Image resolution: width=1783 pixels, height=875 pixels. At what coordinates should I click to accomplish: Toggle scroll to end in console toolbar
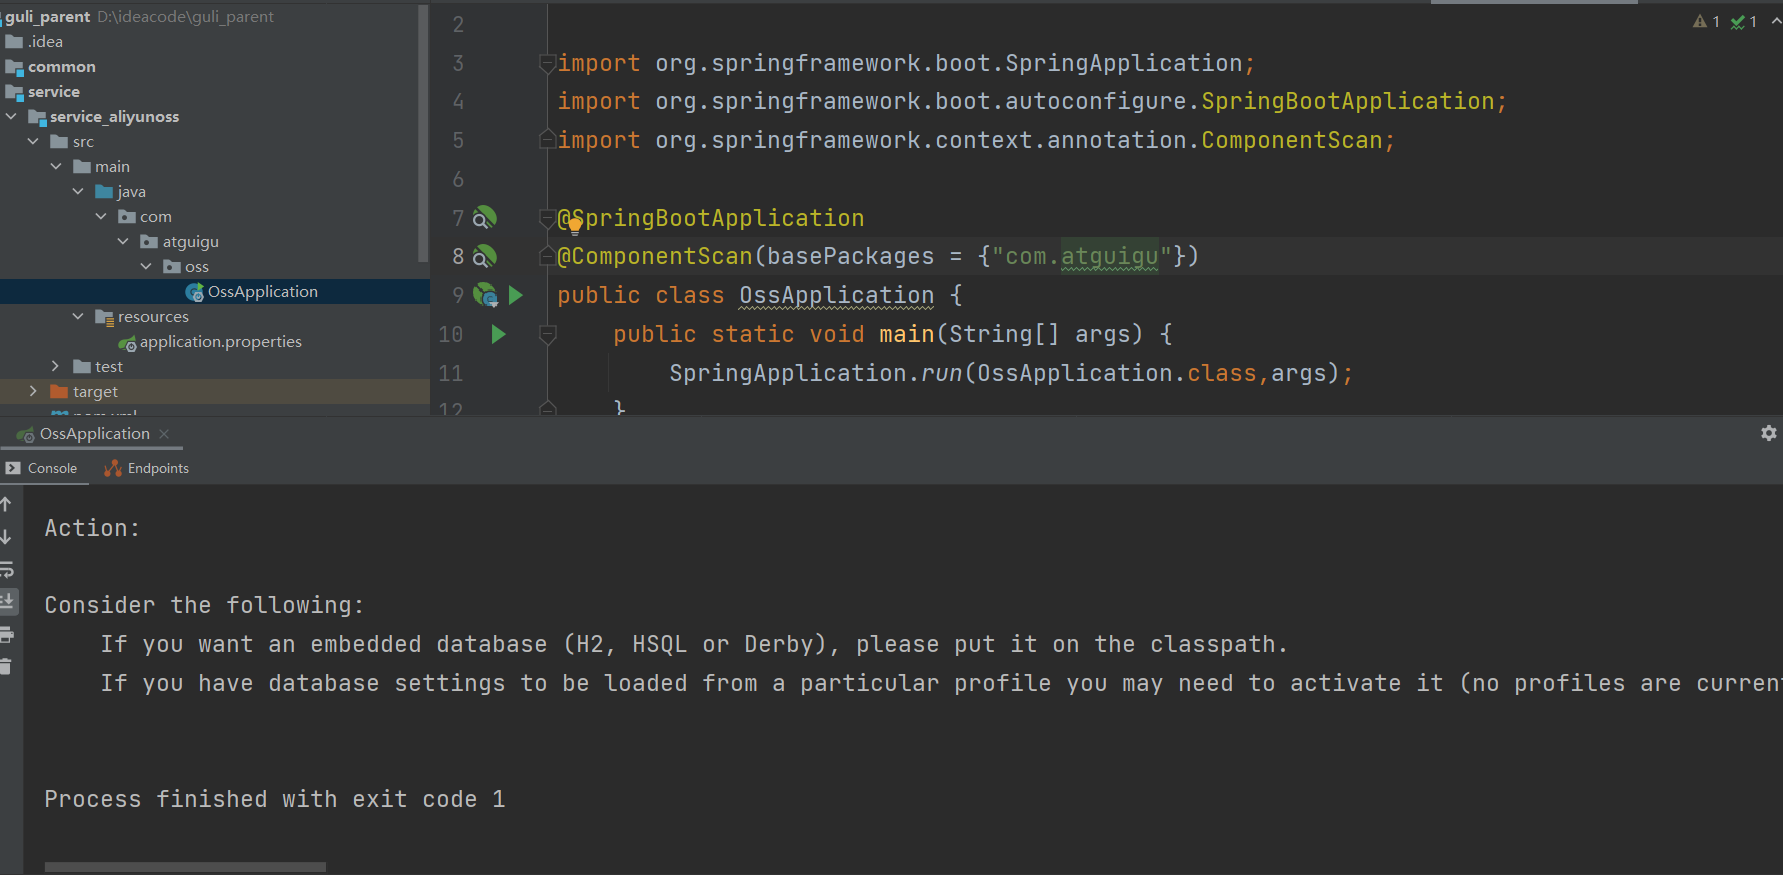(x=6, y=601)
